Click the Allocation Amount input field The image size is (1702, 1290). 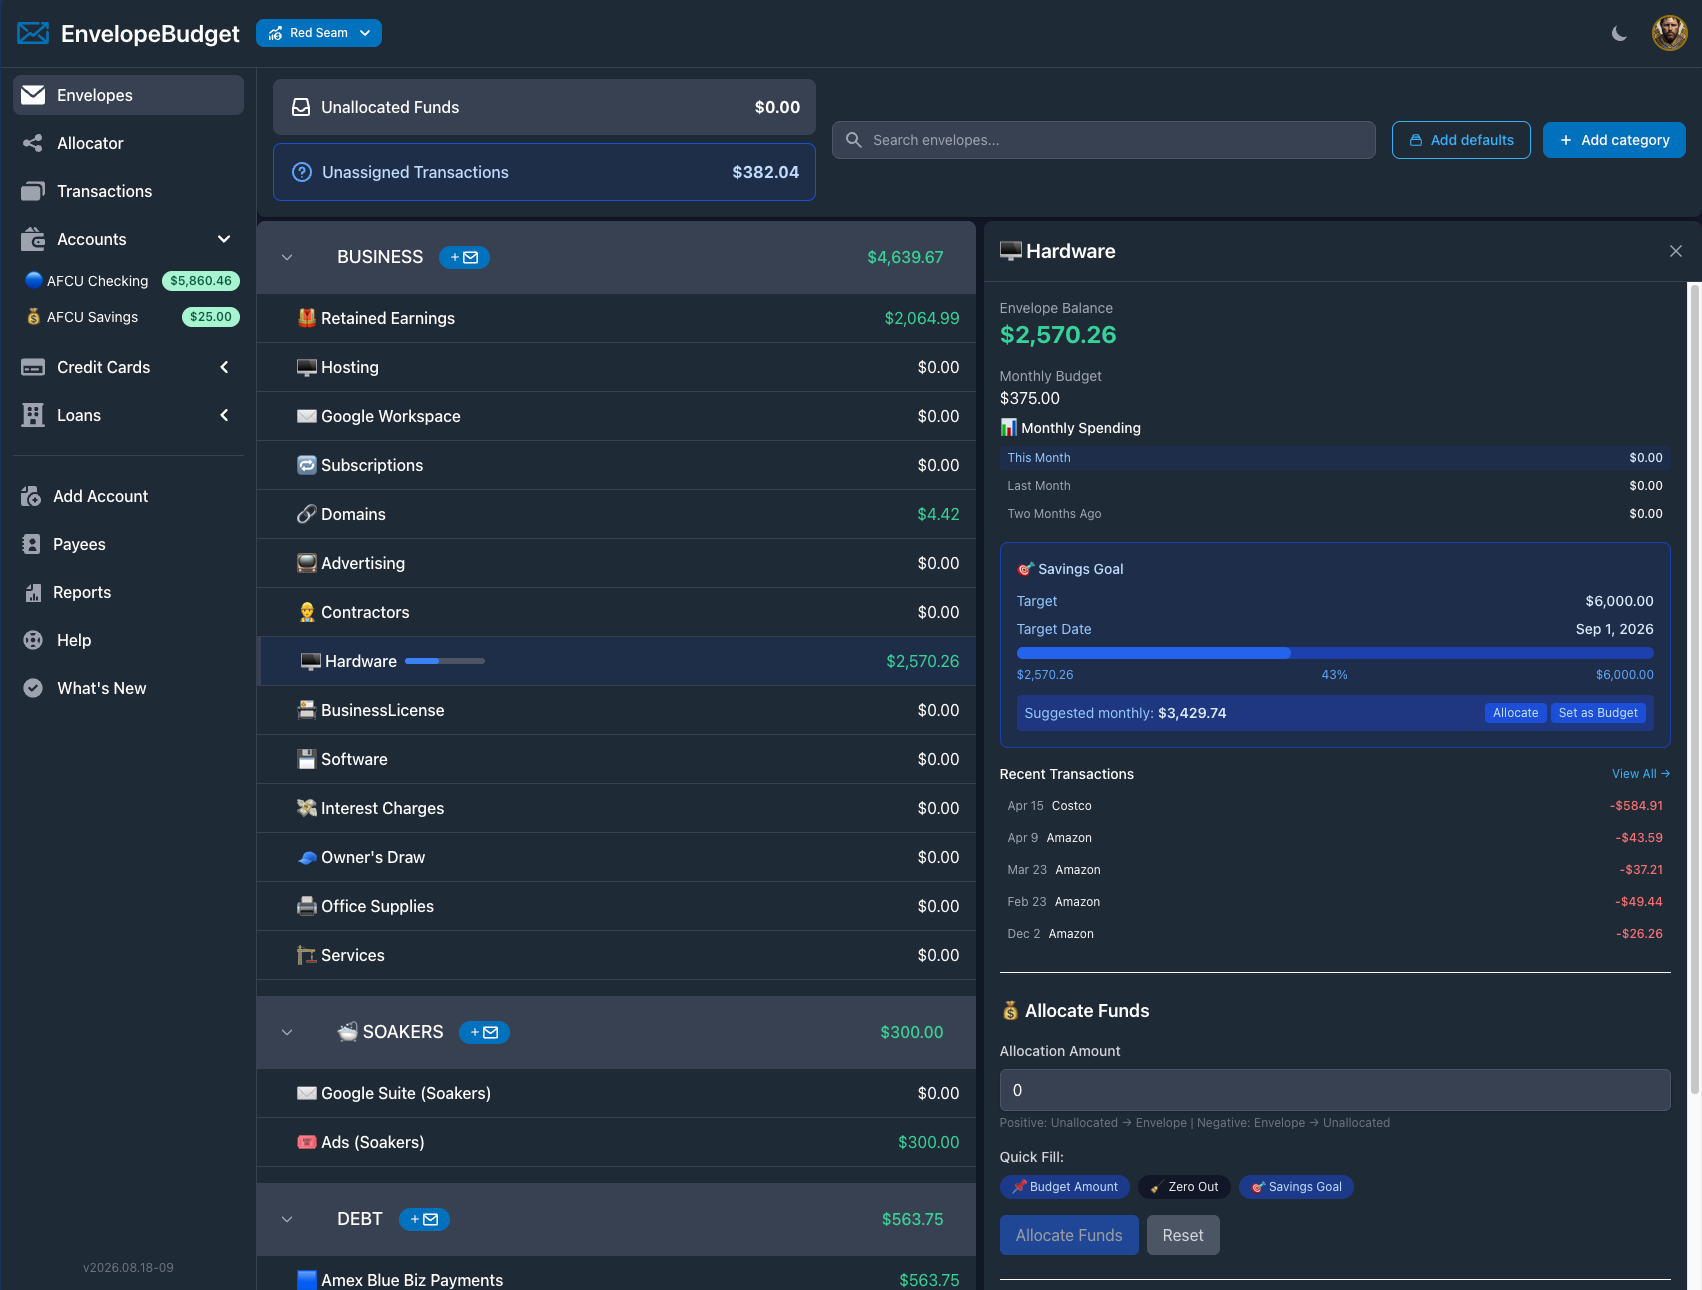click(x=1335, y=1090)
